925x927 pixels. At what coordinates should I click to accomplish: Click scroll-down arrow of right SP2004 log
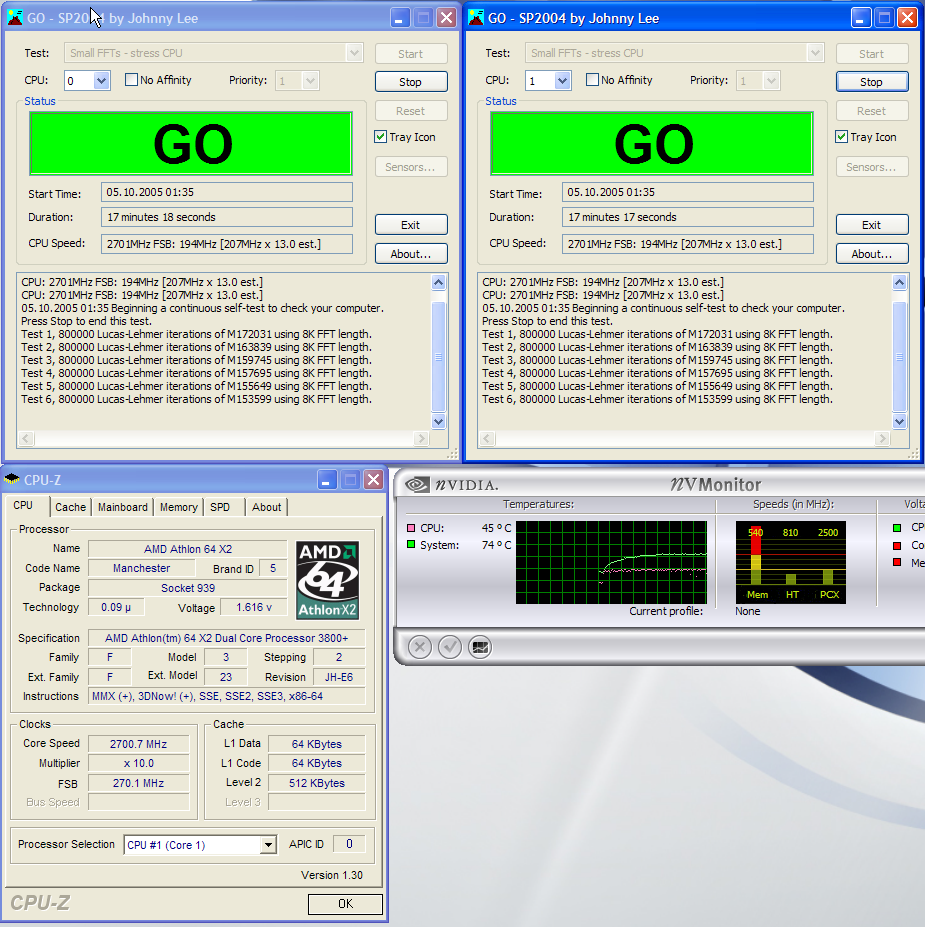899,422
